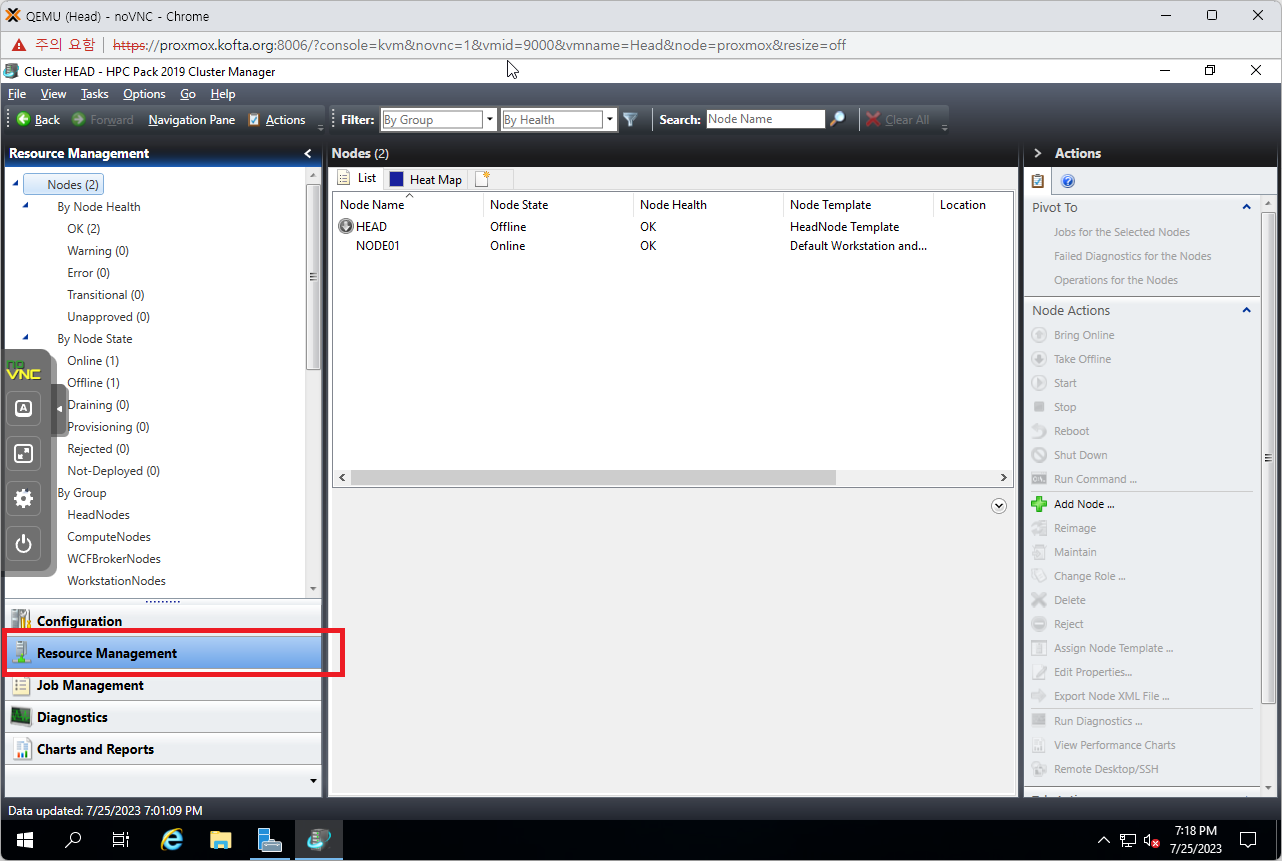Switch to the Heat Map tab

click(x=426, y=179)
